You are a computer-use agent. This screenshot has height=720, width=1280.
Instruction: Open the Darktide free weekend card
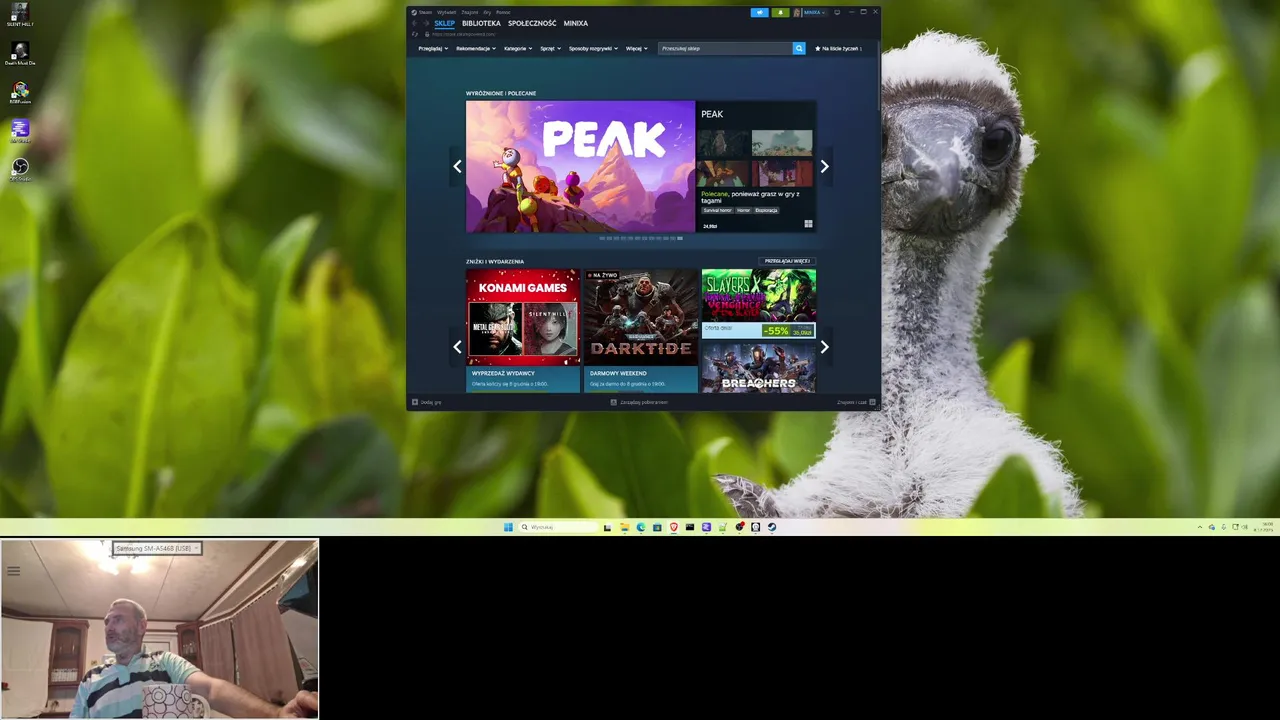tap(641, 331)
